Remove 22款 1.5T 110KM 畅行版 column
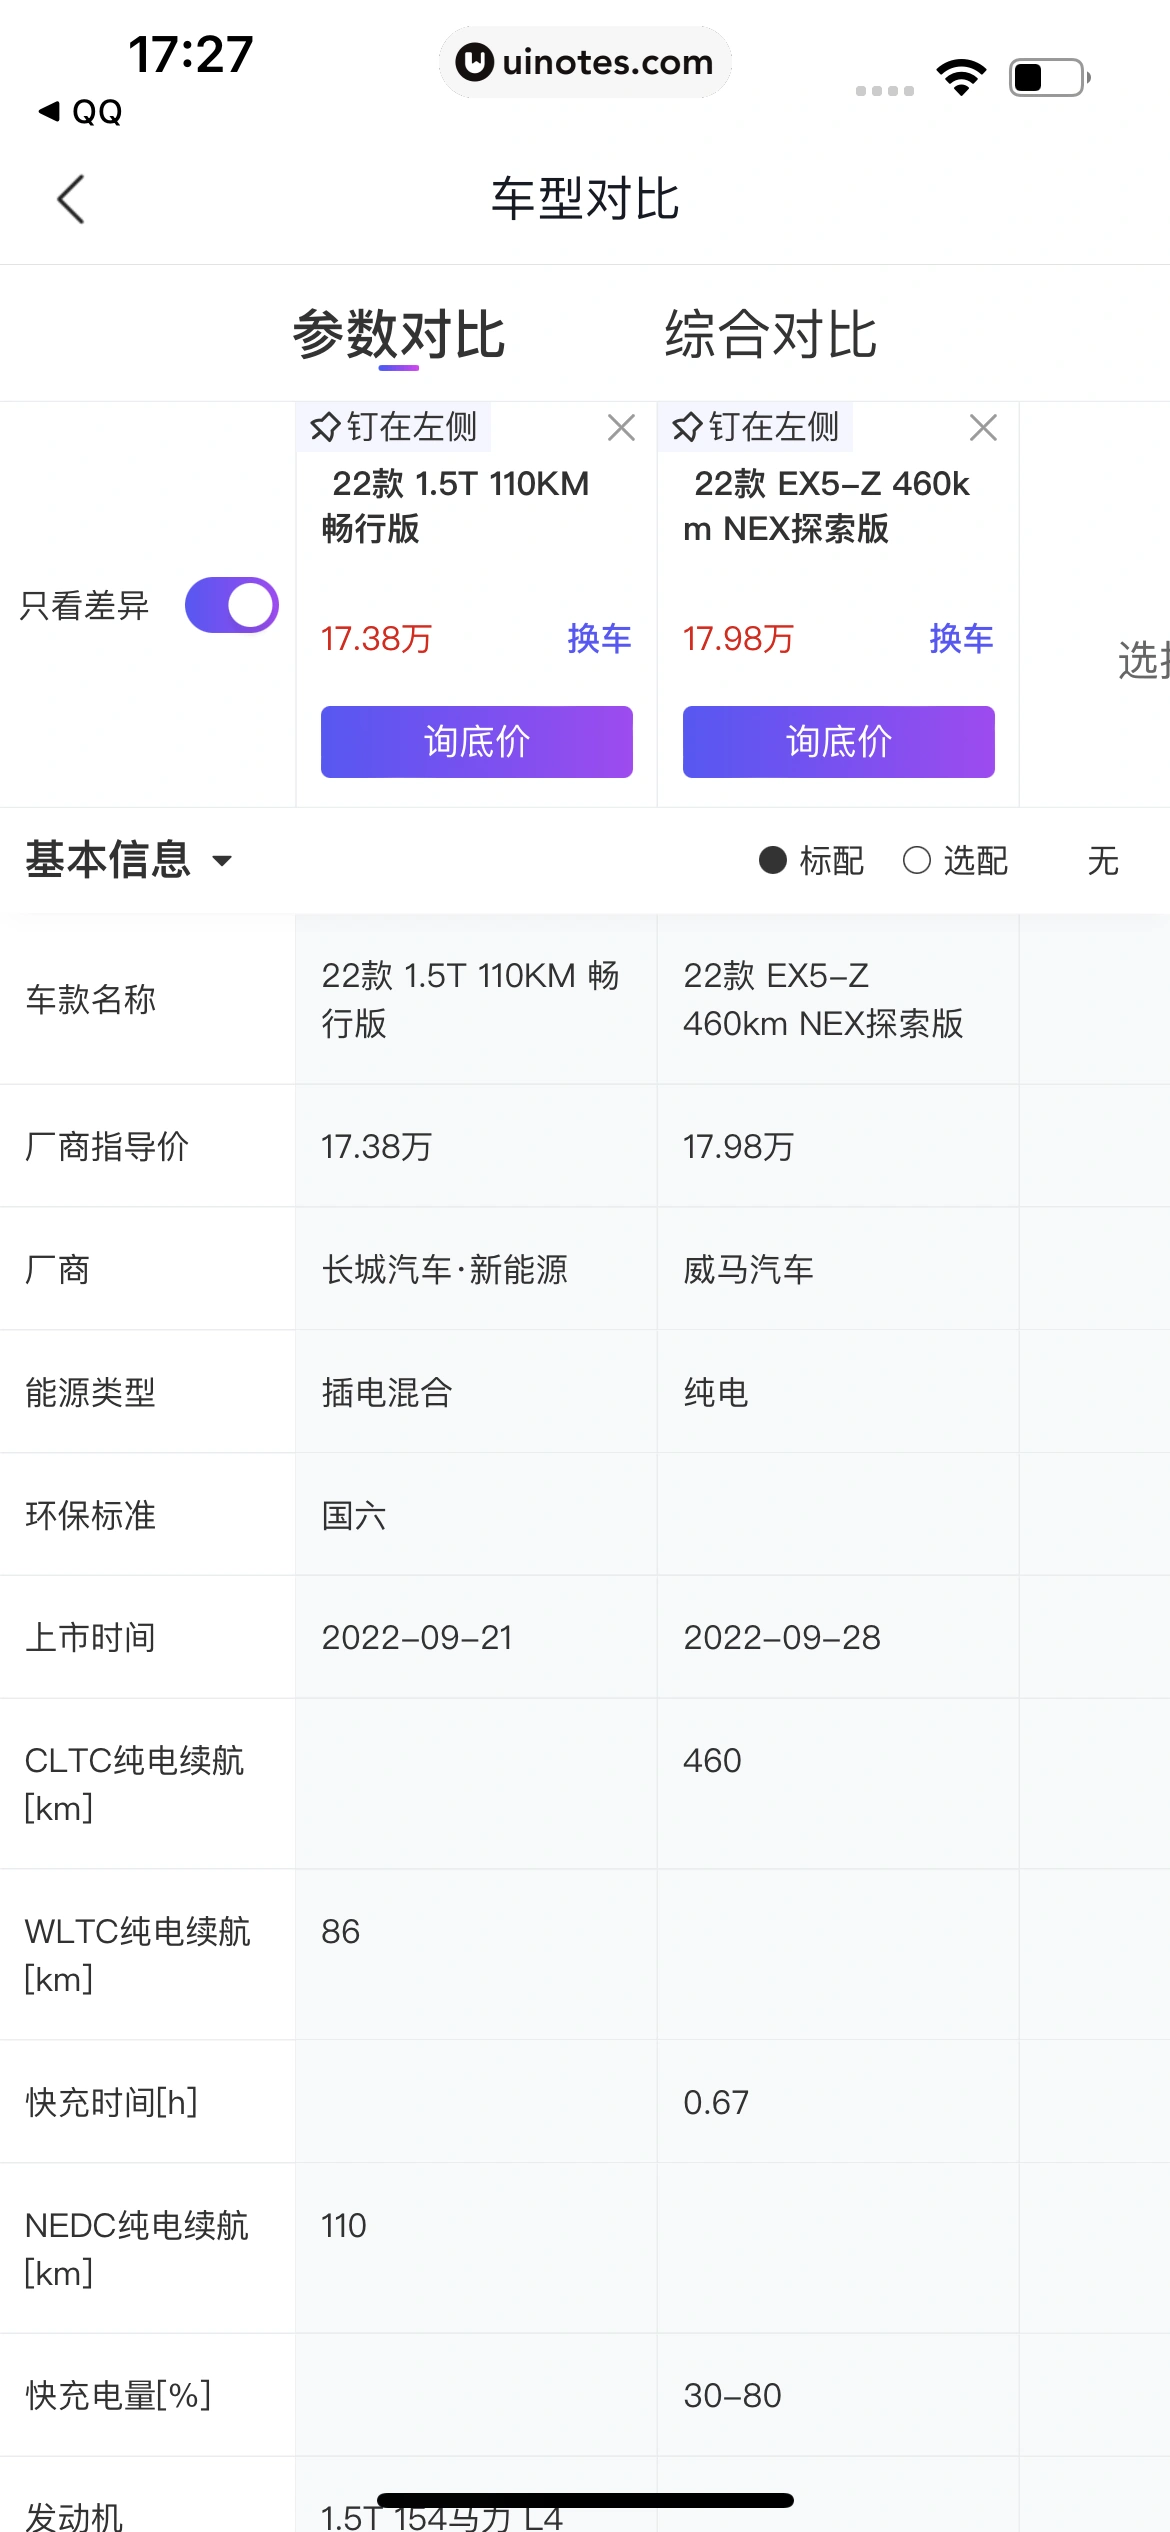Screen dimensions: 1170x2532 tap(621, 428)
